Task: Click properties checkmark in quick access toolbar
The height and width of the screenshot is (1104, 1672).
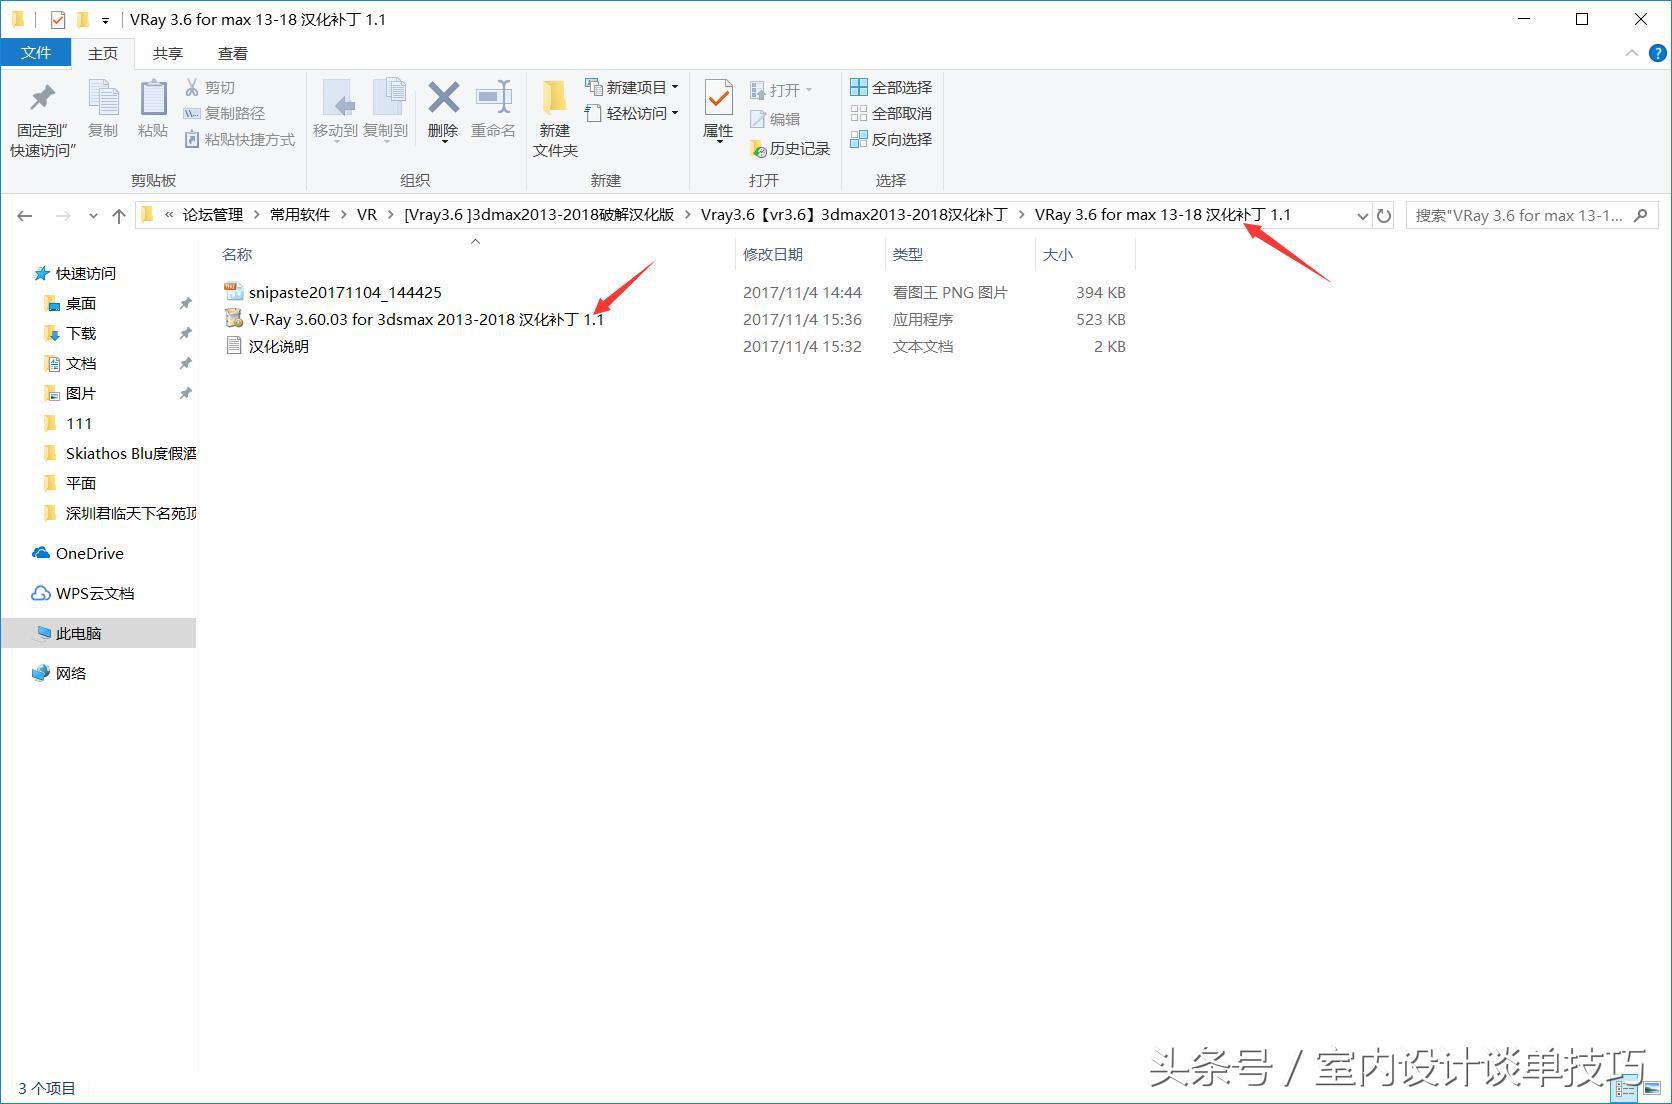Action: pyautogui.click(x=58, y=19)
